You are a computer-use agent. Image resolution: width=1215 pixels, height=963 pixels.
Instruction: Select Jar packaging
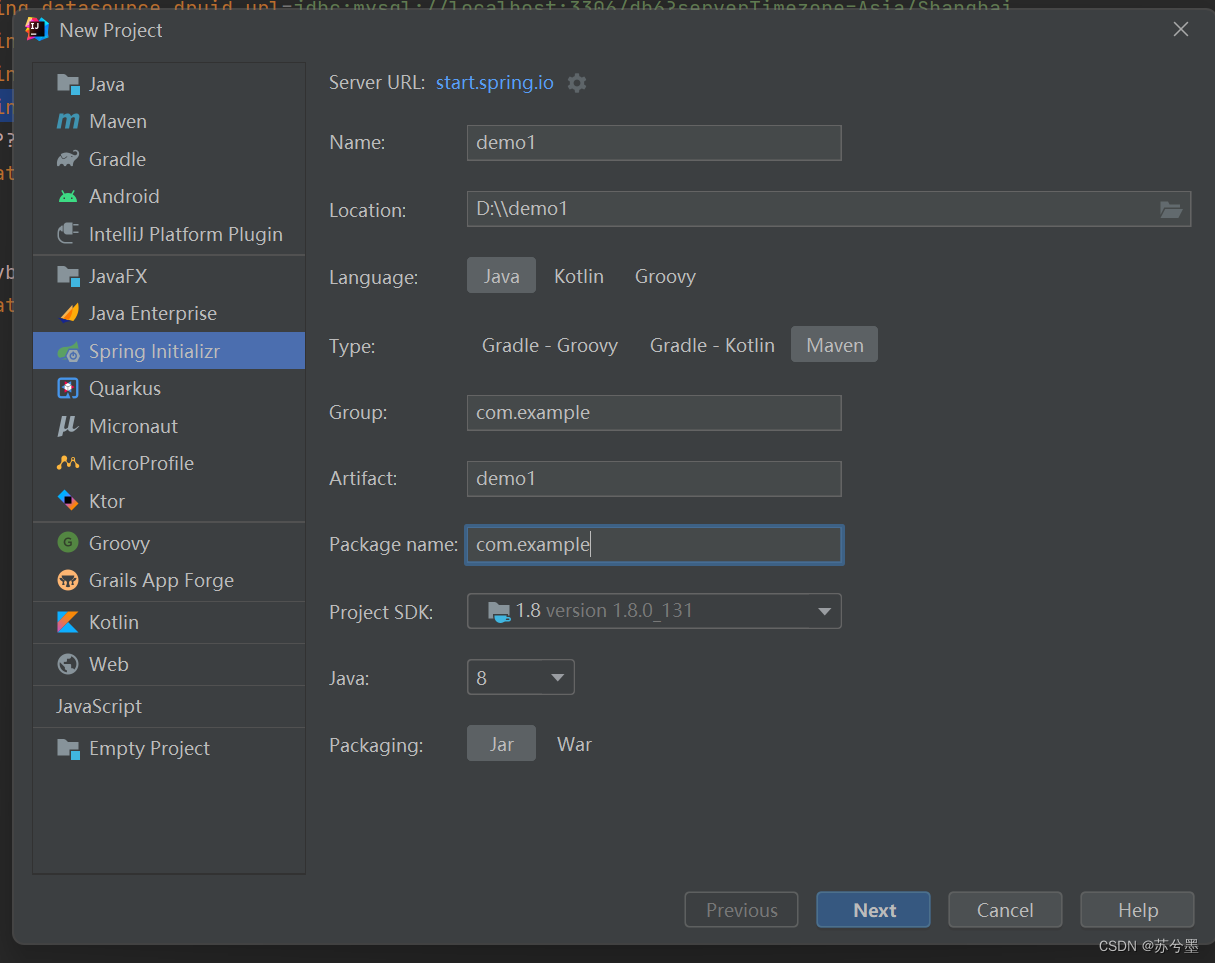coord(501,744)
